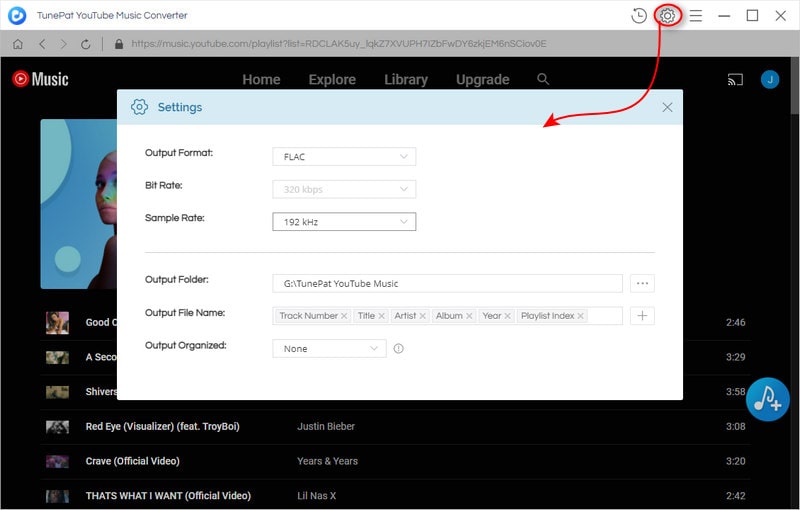Click the Crave song thumbnail
This screenshot has width=800, height=510.
coord(58,461)
